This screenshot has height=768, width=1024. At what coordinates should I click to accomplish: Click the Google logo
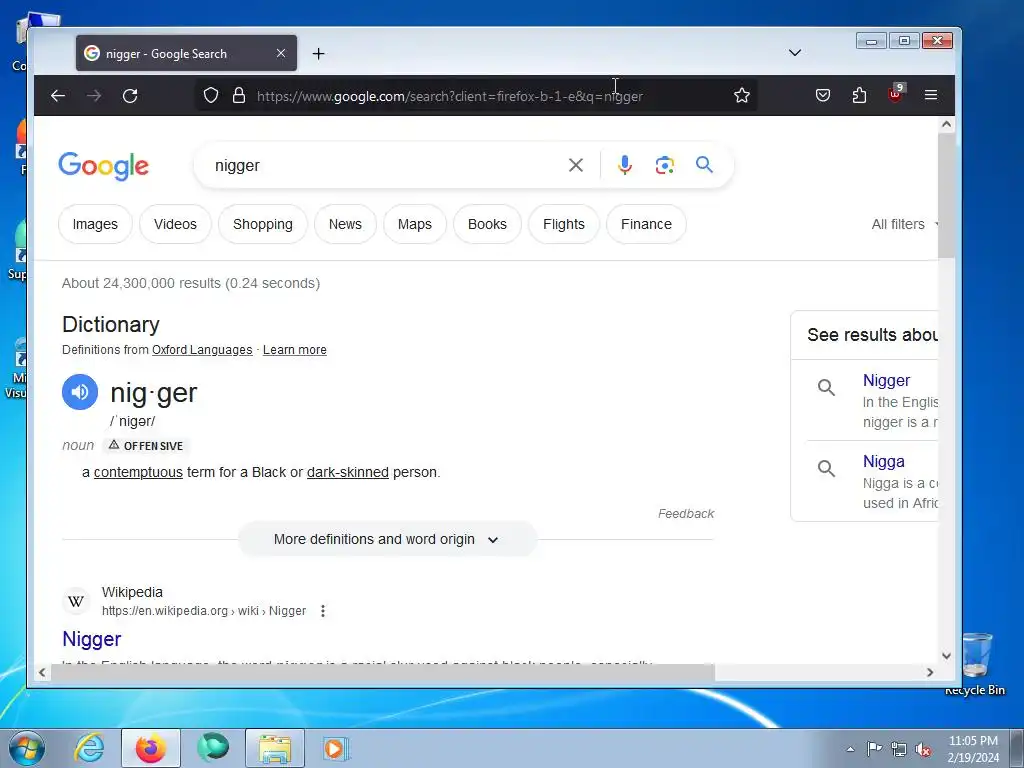(x=103, y=166)
